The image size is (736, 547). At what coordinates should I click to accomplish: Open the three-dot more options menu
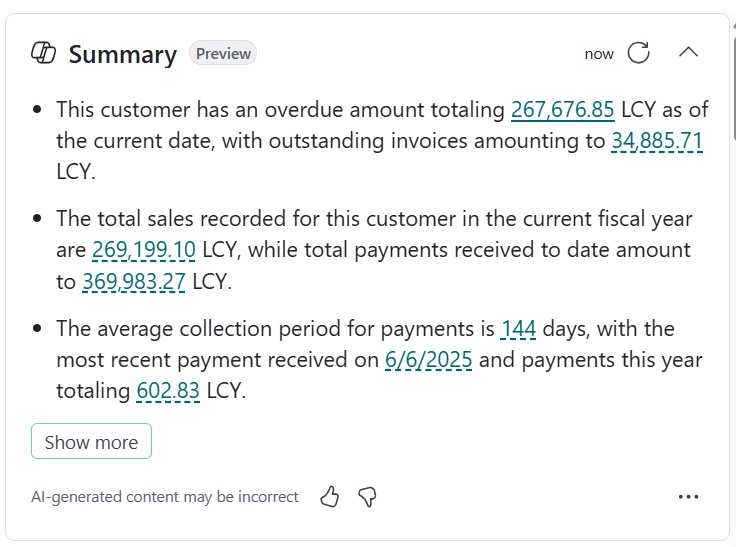pos(688,496)
